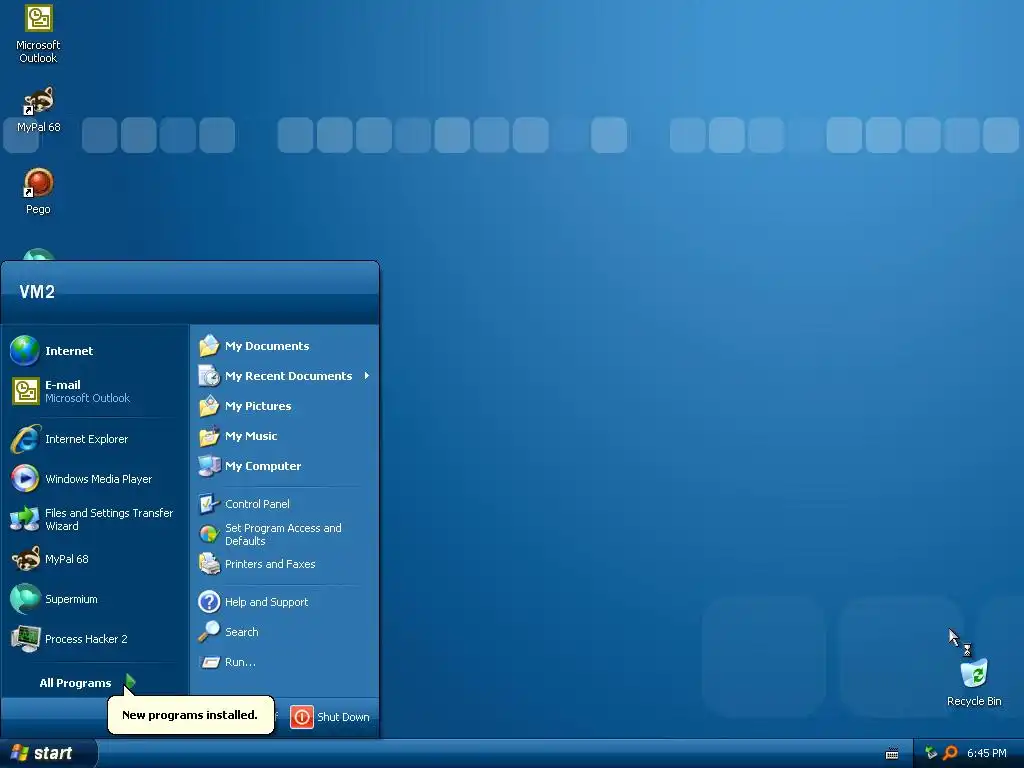
Task: Open Process Hacker 2 from the Start menu
Action: (96, 639)
